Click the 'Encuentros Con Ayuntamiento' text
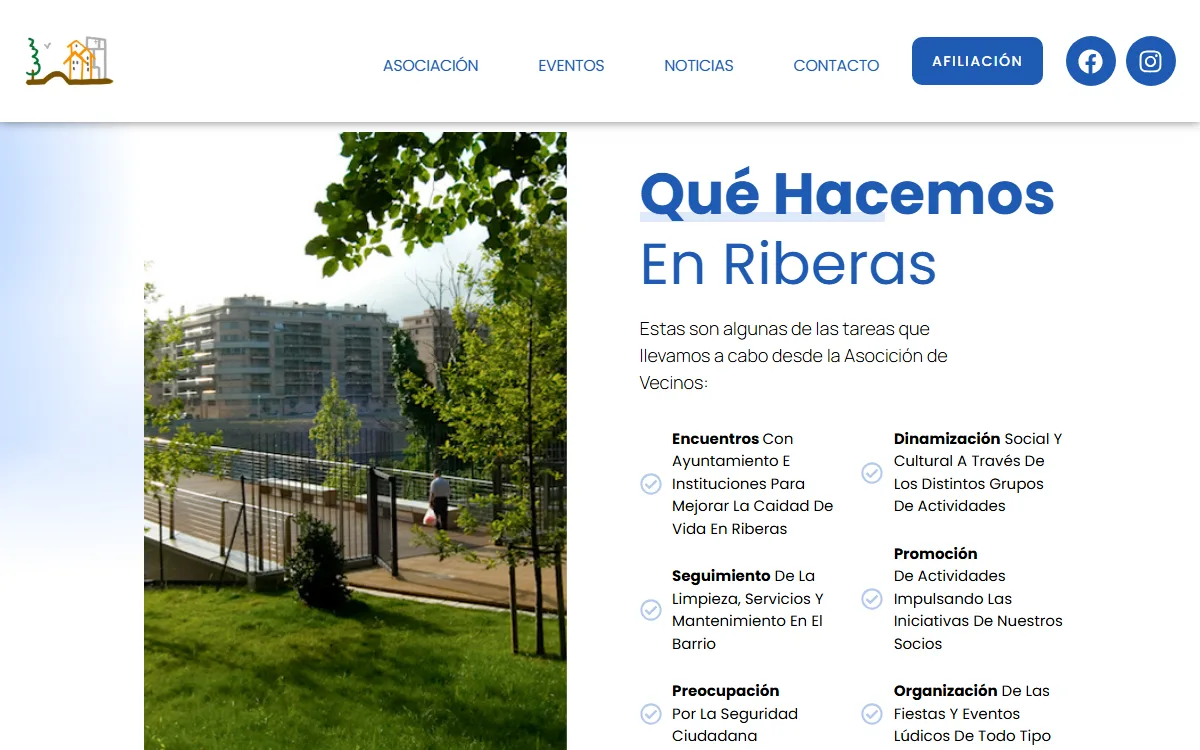This screenshot has width=1200, height=750. point(753,484)
